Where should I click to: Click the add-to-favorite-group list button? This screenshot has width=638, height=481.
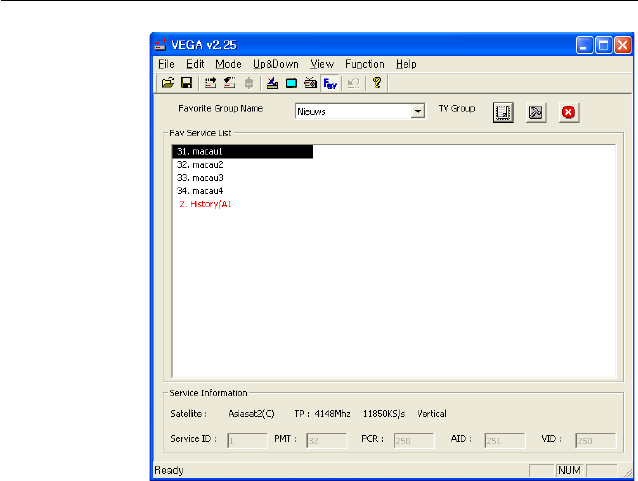503,112
